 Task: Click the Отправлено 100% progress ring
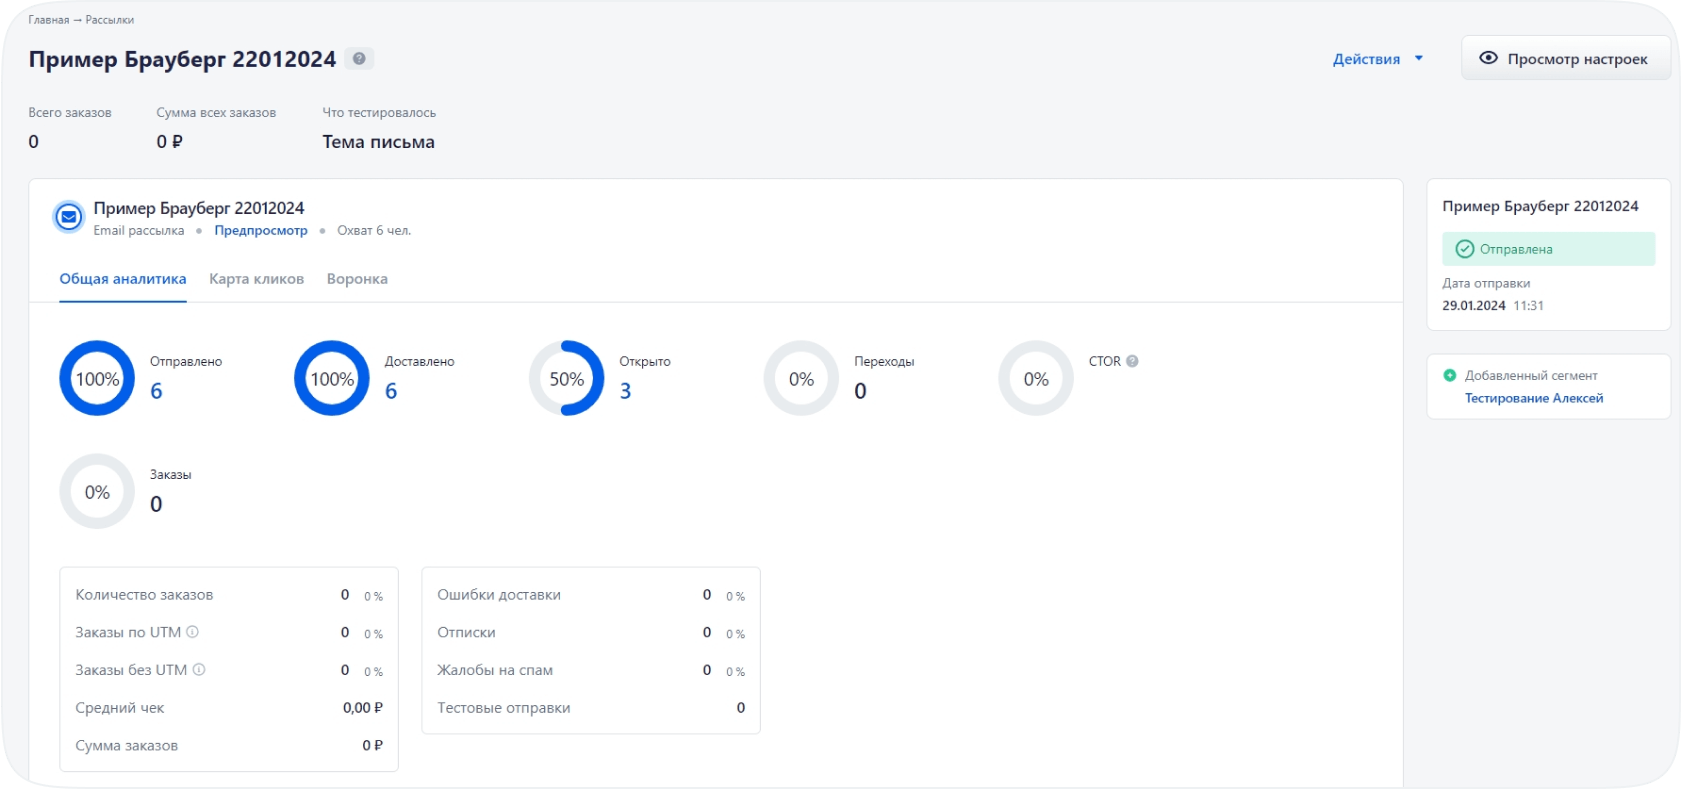tap(97, 378)
